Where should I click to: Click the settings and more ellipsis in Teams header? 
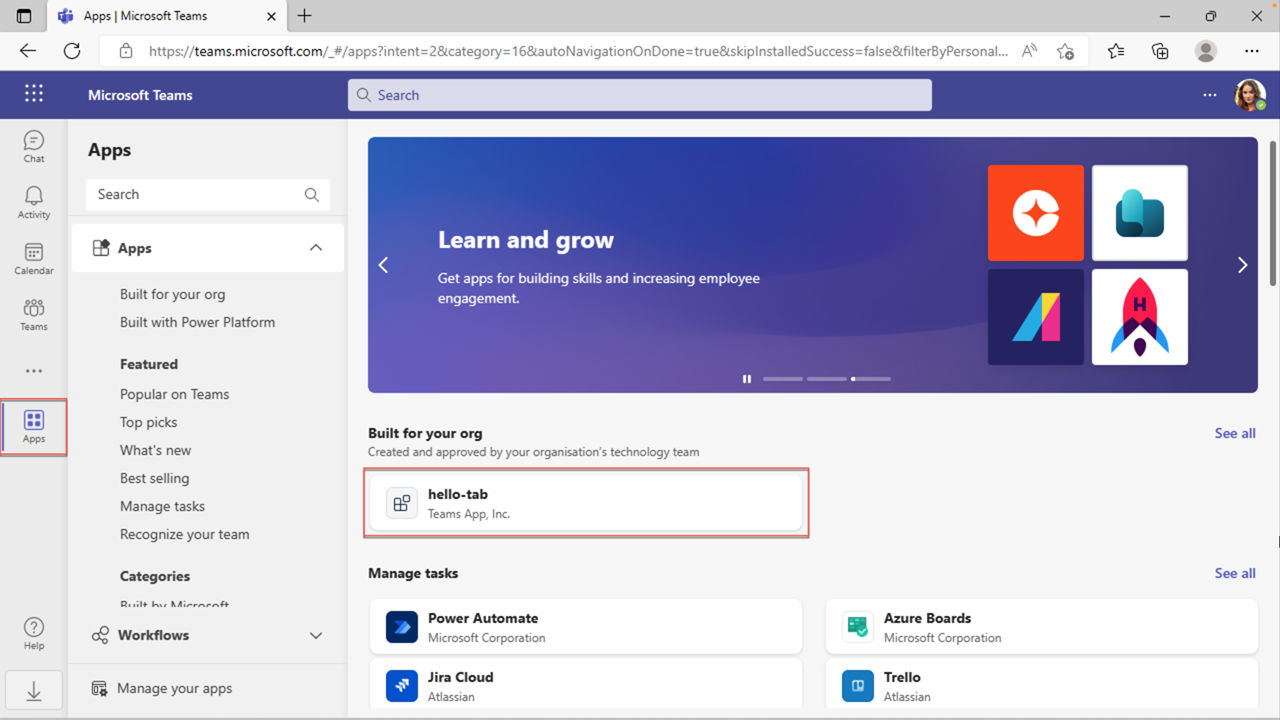1210,95
